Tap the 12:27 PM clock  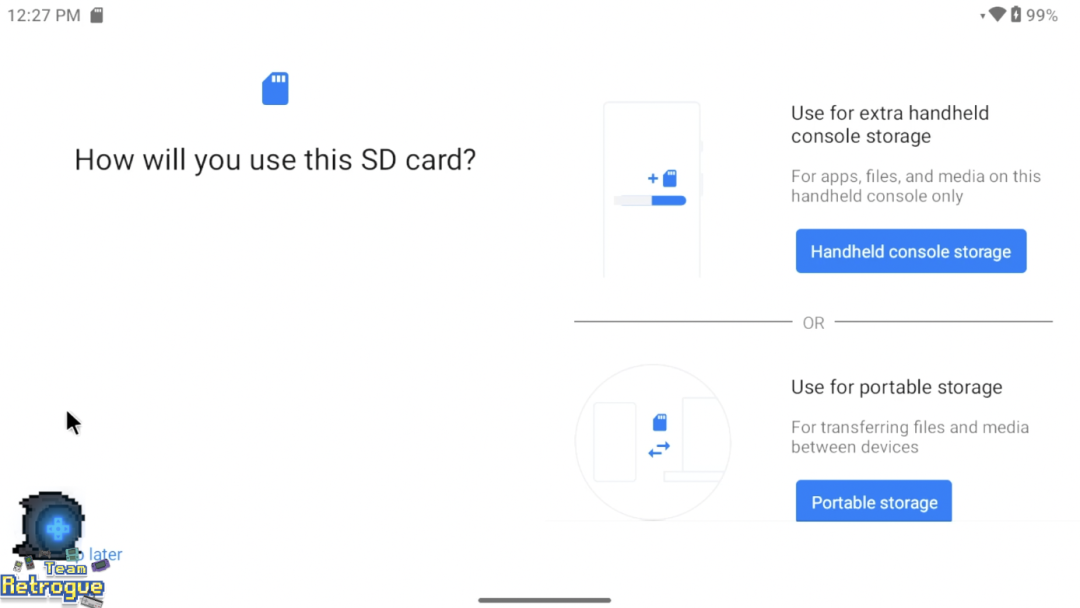coord(44,15)
